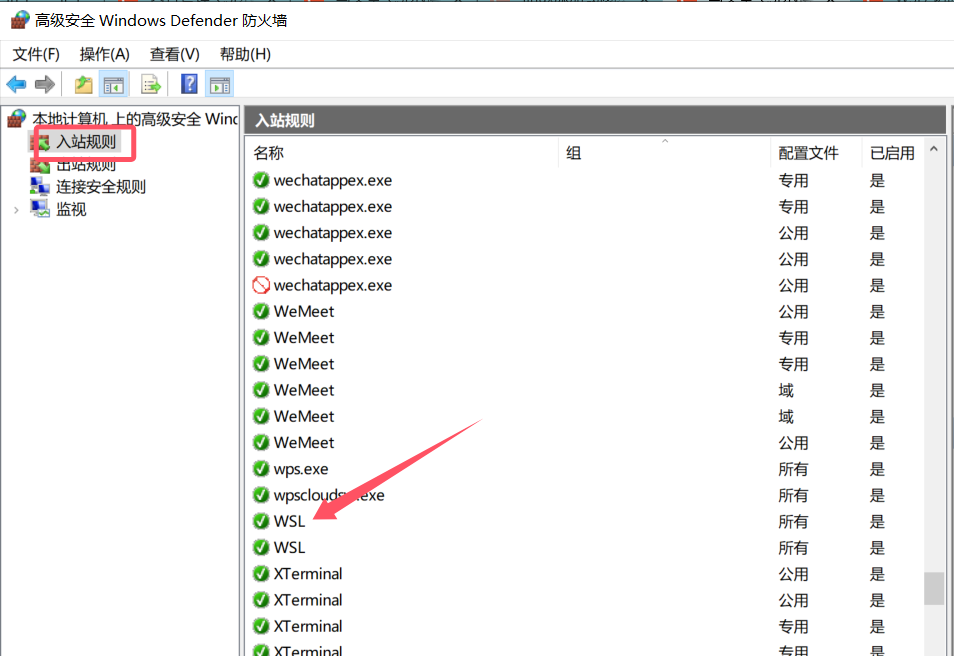Click the 入站规则 panel header

[x=595, y=120]
